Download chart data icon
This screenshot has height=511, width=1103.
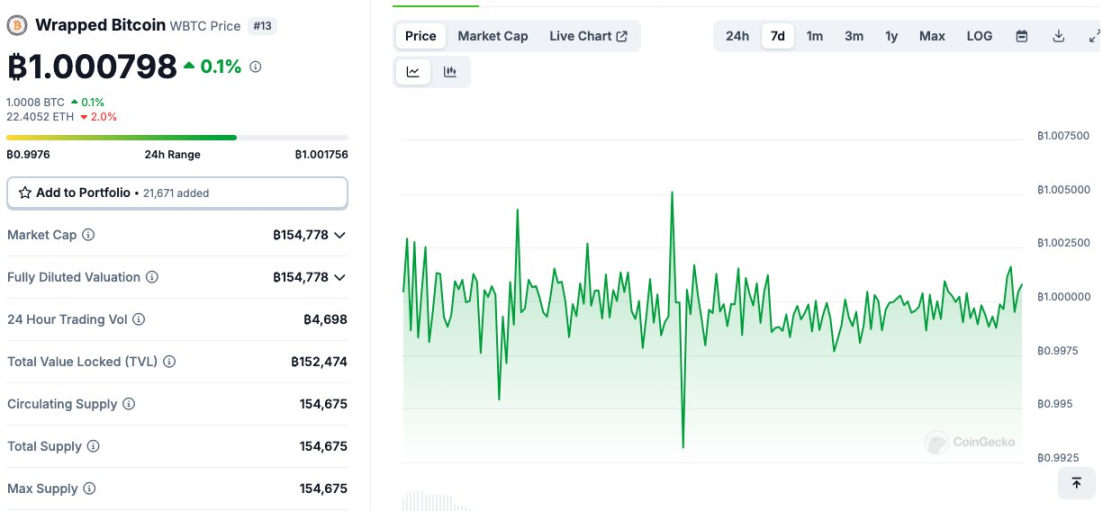[1058, 36]
